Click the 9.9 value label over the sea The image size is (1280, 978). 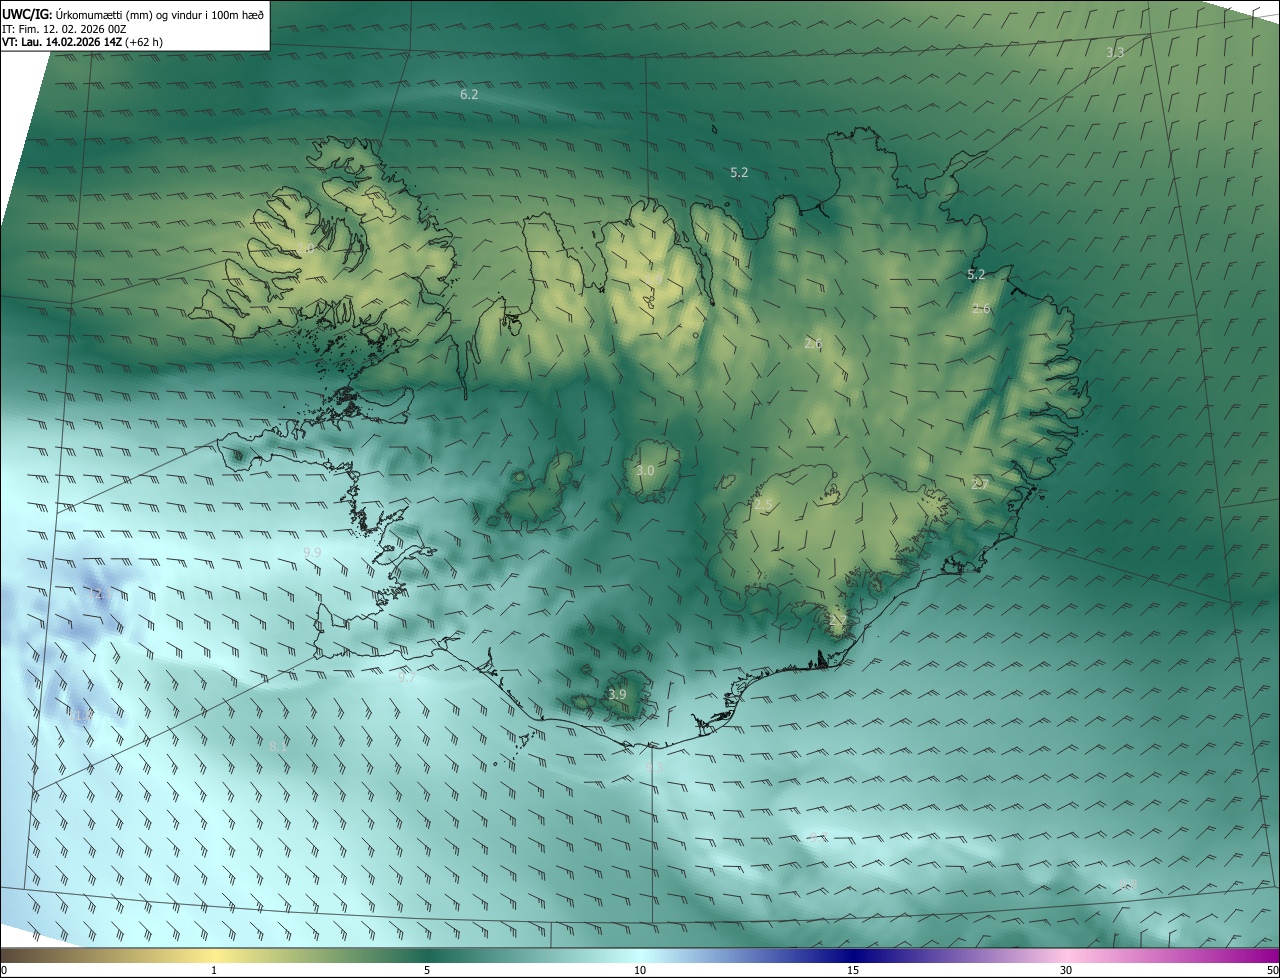[312, 553]
